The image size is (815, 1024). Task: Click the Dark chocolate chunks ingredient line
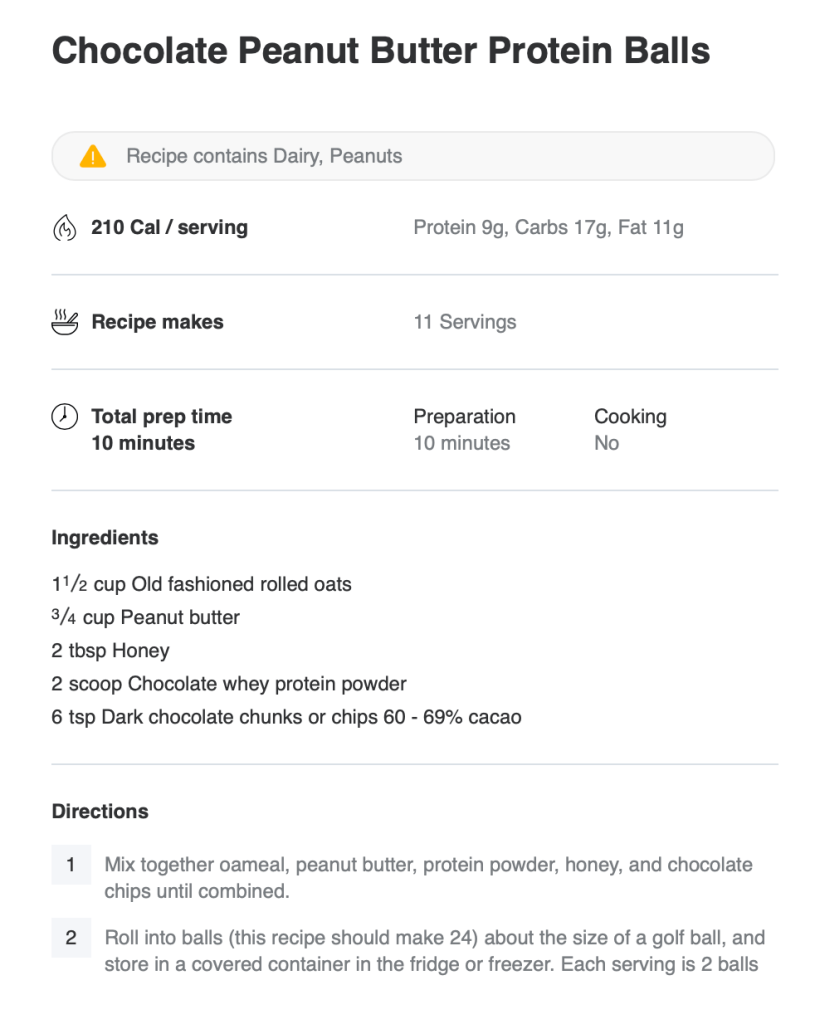tap(286, 717)
